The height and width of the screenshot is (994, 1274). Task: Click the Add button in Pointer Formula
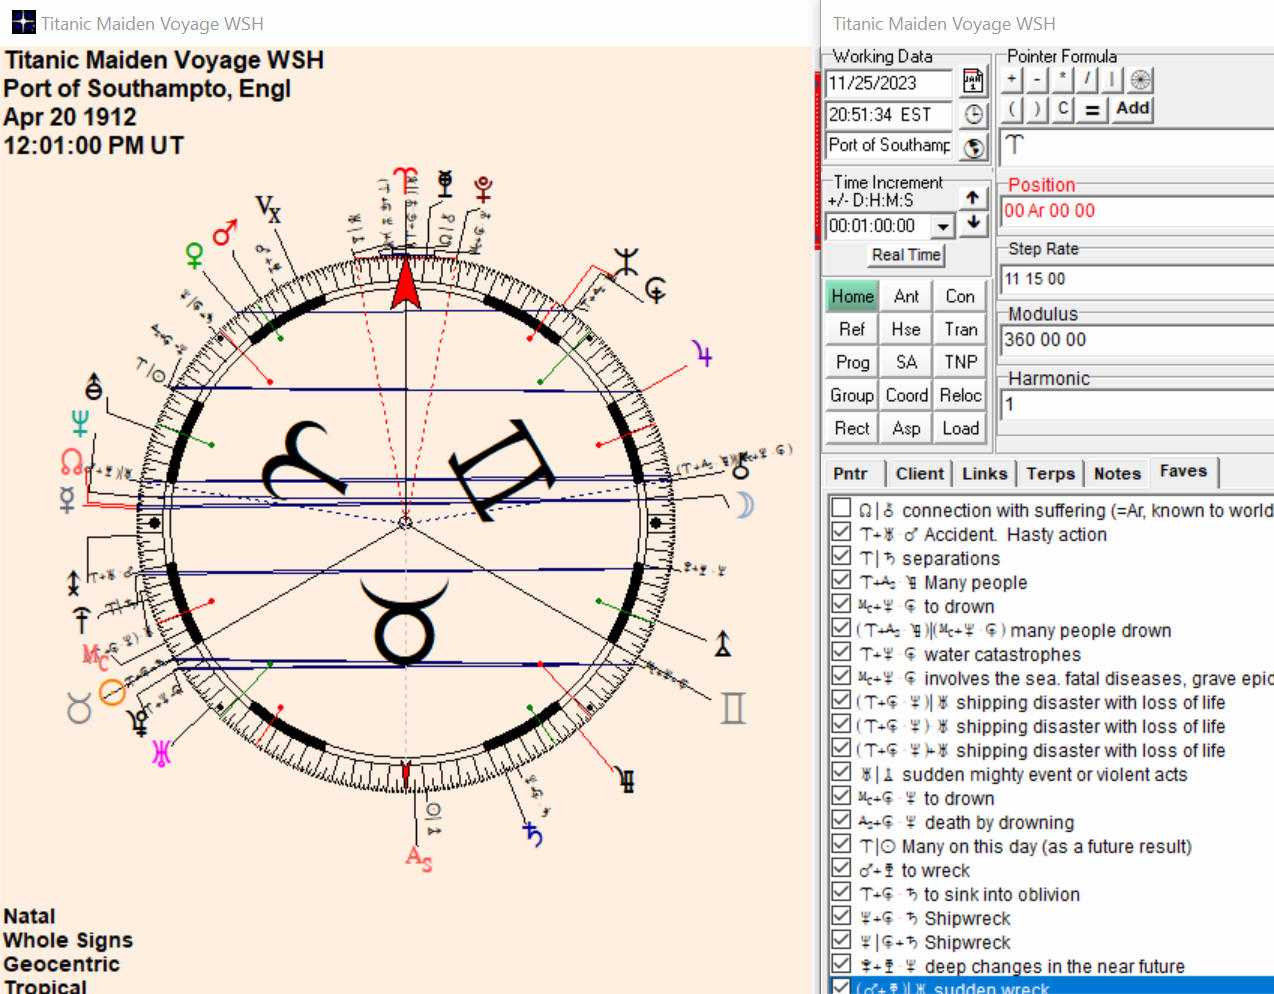(1132, 108)
